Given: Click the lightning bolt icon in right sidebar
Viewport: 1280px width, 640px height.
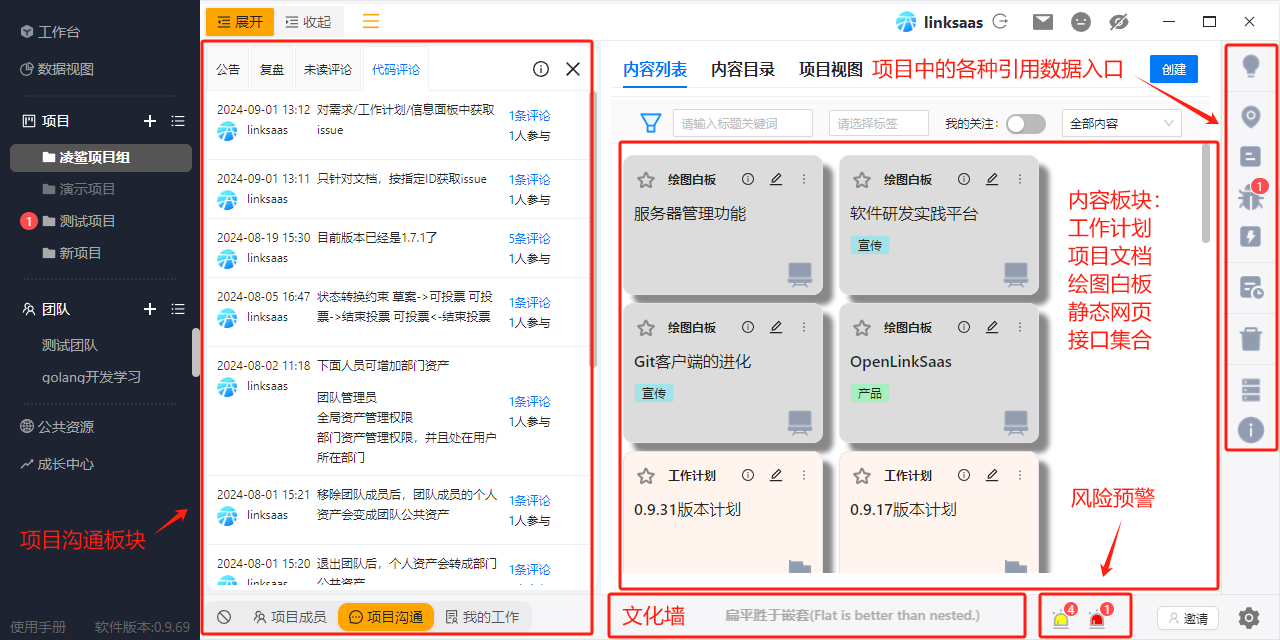Looking at the screenshot, I should click(x=1250, y=237).
